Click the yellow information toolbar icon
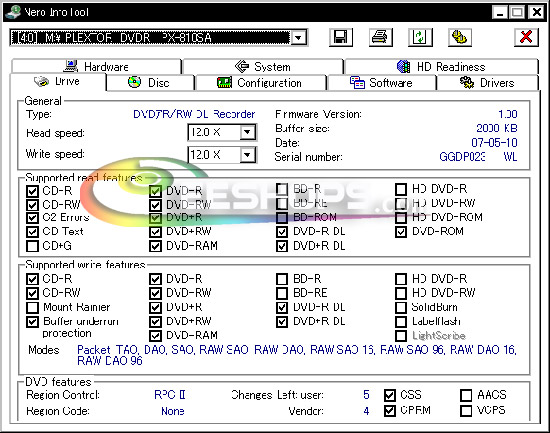The image size is (550, 433). click(x=460, y=37)
